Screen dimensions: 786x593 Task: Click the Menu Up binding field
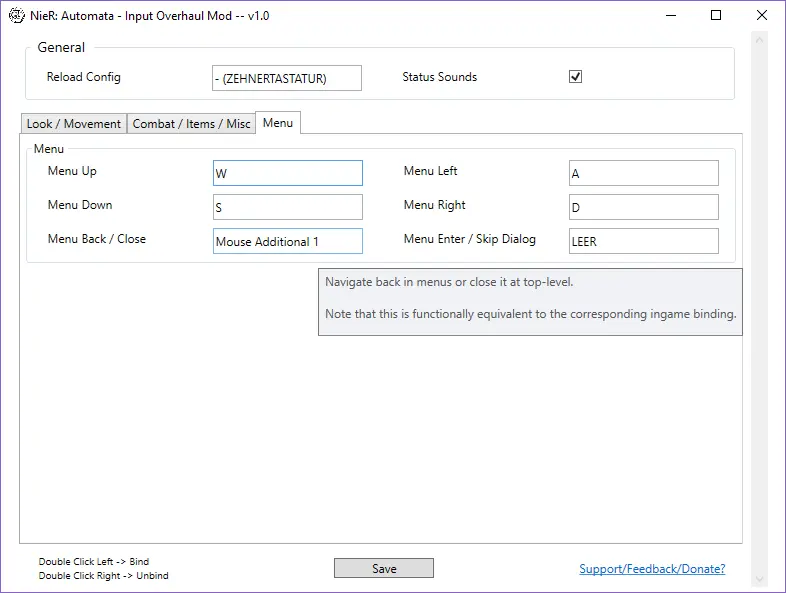point(288,173)
